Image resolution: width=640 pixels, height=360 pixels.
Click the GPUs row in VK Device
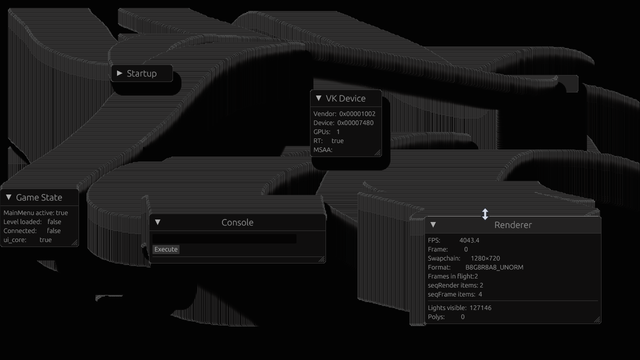click(327, 132)
